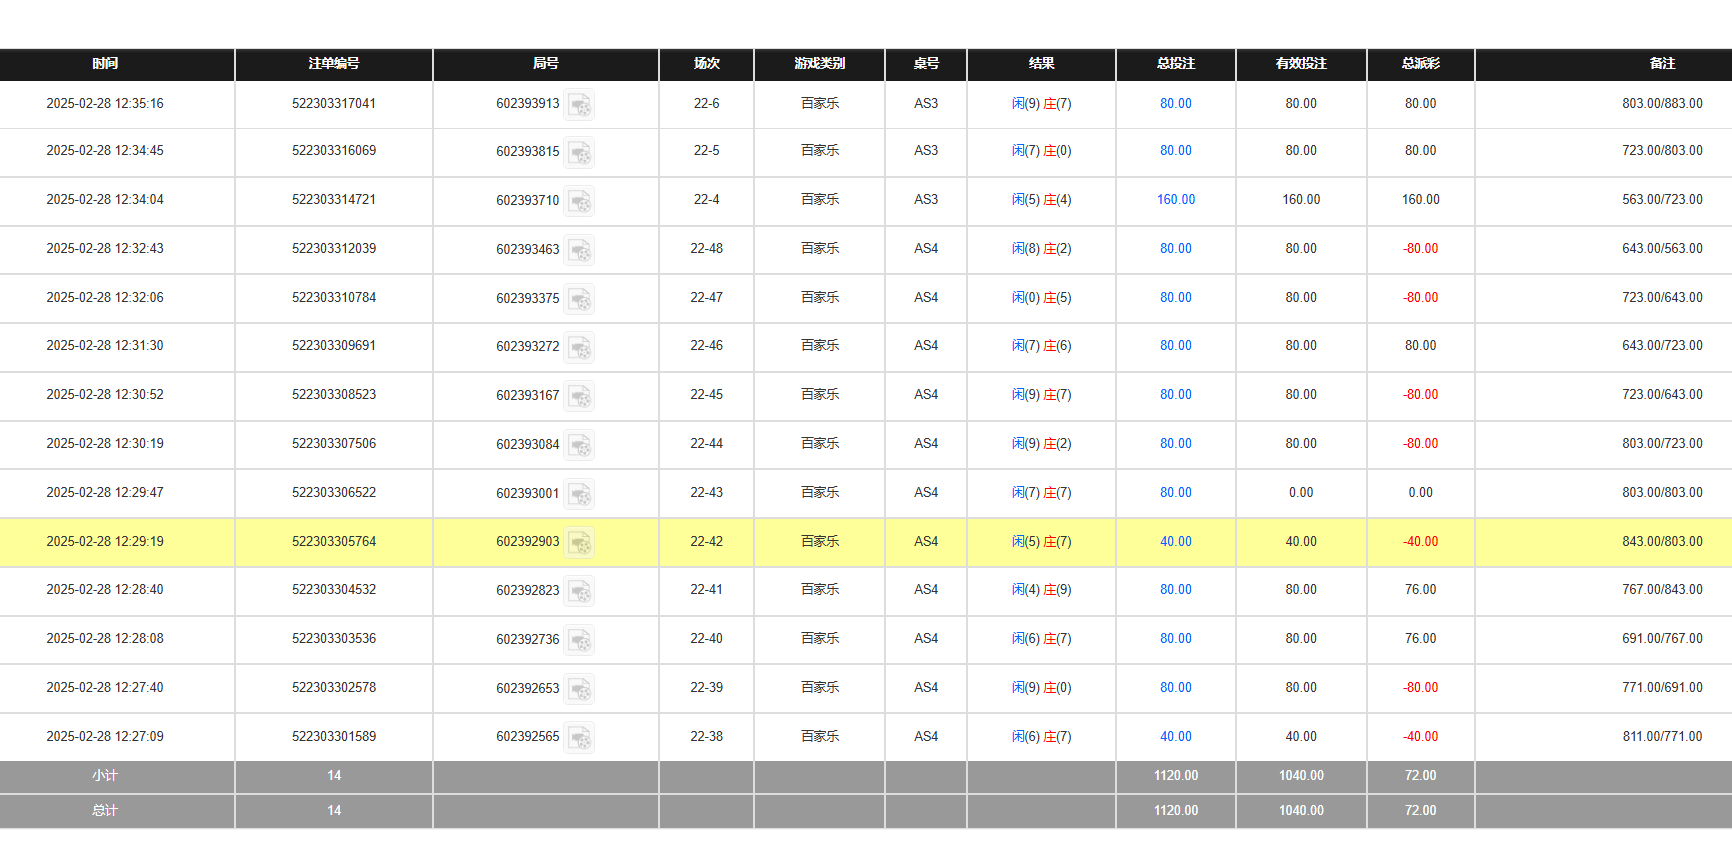Click the video icon next to round 602393815

(x=579, y=152)
